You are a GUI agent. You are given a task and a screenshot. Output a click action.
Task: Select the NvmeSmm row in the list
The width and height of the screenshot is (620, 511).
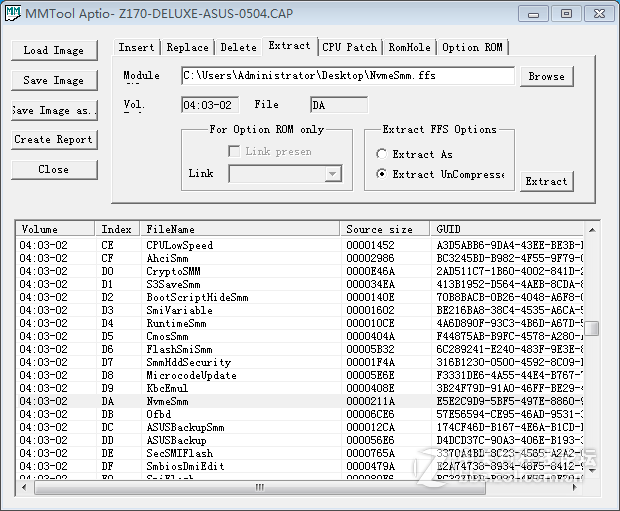pos(167,401)
